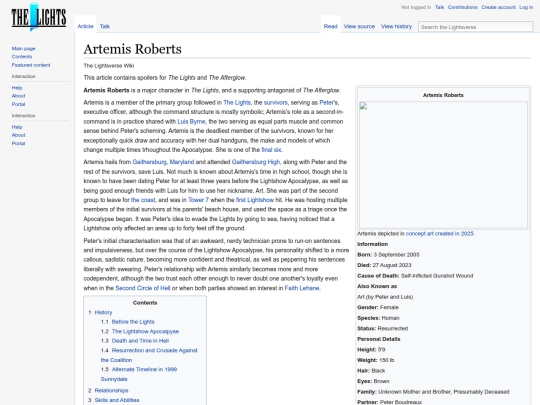Viewport: 540px width, 405px height.
Task: Click Portal in second Interaction group
Action: [x=18, y=143]
